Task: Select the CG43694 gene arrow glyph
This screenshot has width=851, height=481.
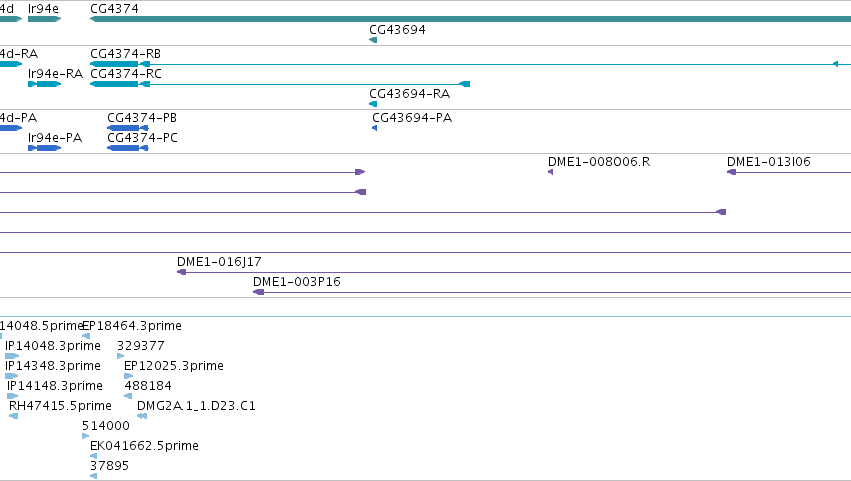Action: point(373,40)
